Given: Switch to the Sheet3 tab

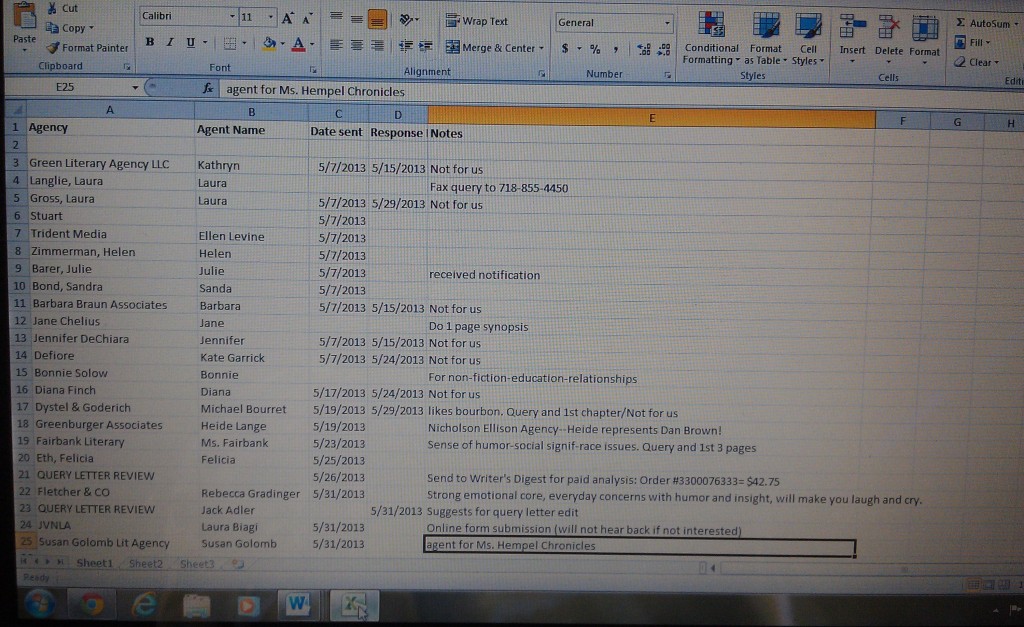Looking at the screenshot, I should click(197, 564).
